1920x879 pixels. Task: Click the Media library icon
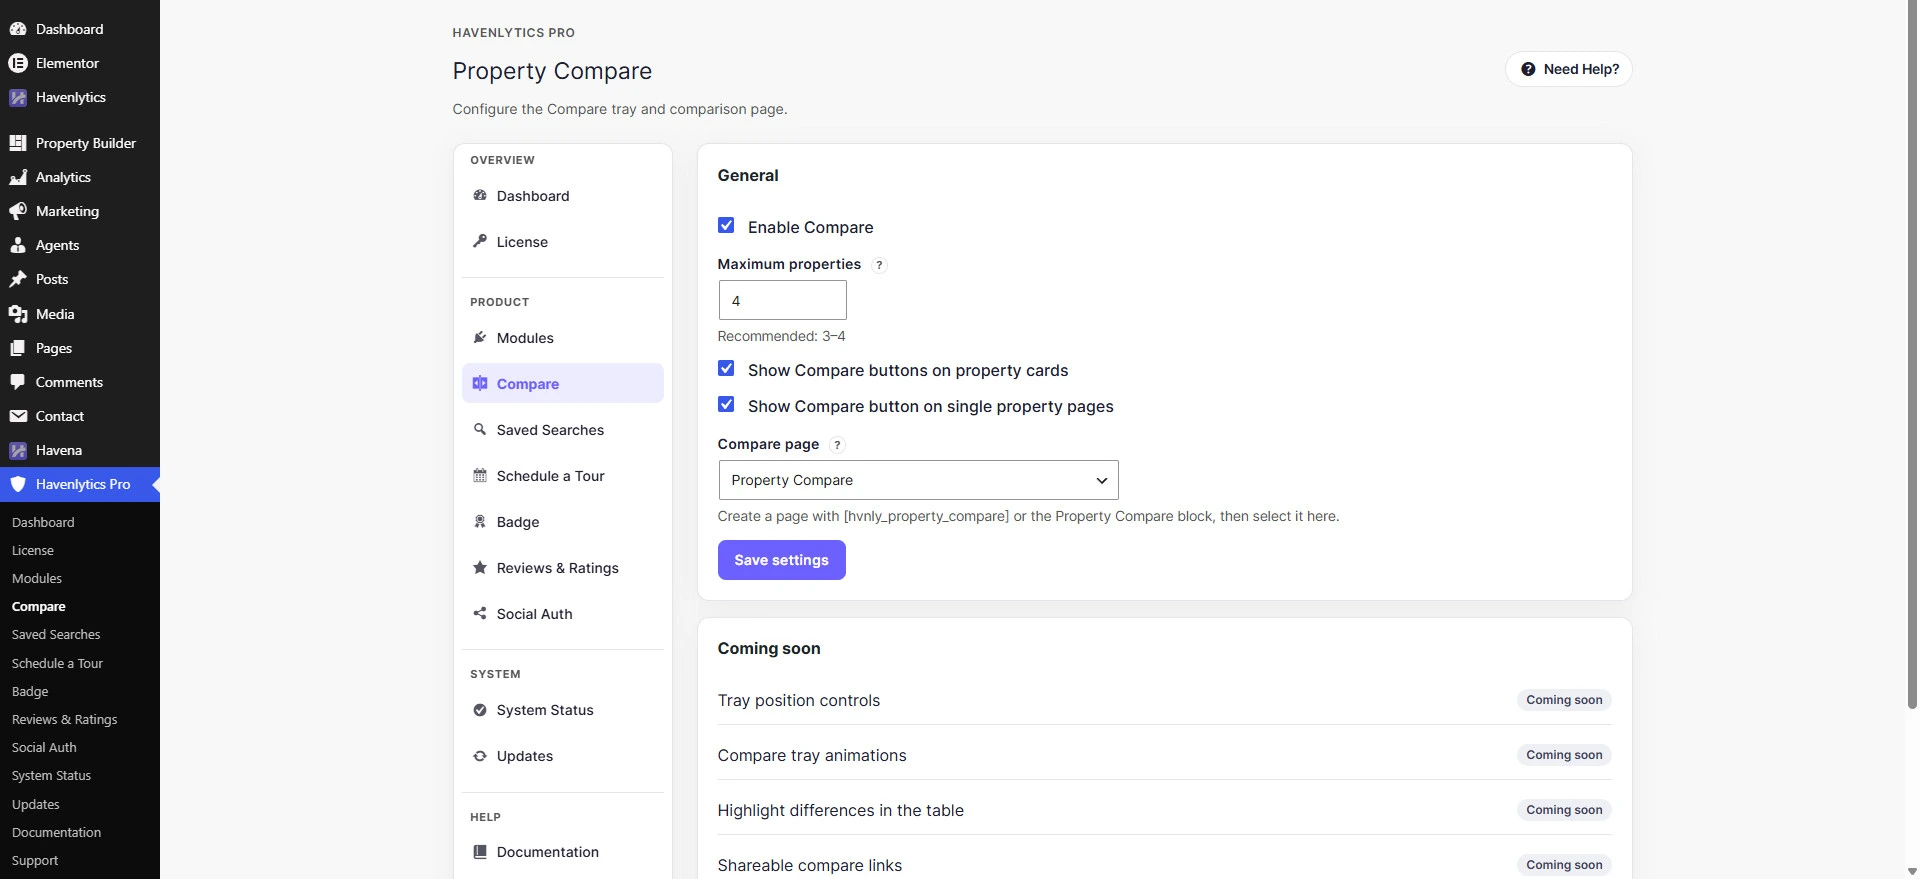[x=18, y=314]
